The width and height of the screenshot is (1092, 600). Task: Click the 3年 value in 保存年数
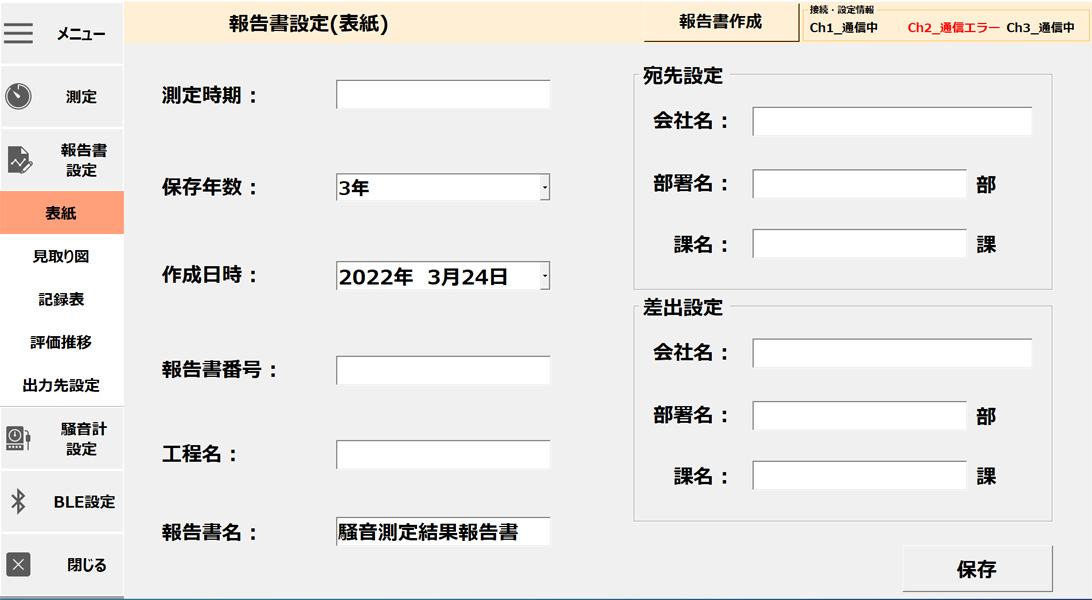click(354, 188)
